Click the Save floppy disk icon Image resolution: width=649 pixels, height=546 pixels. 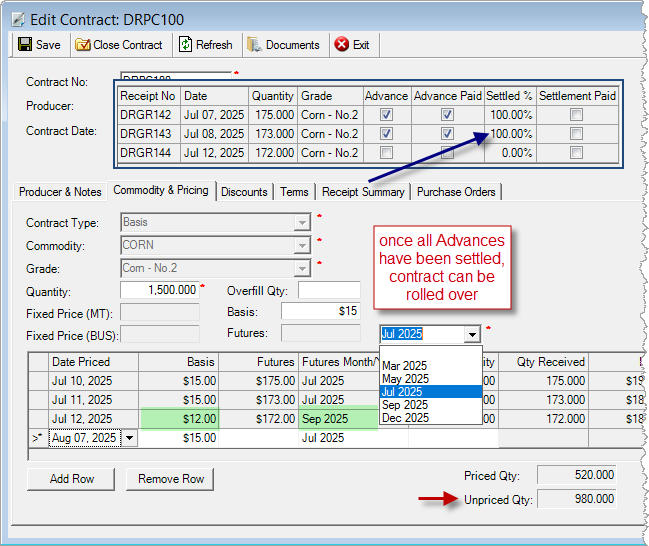tap(25, 44)
